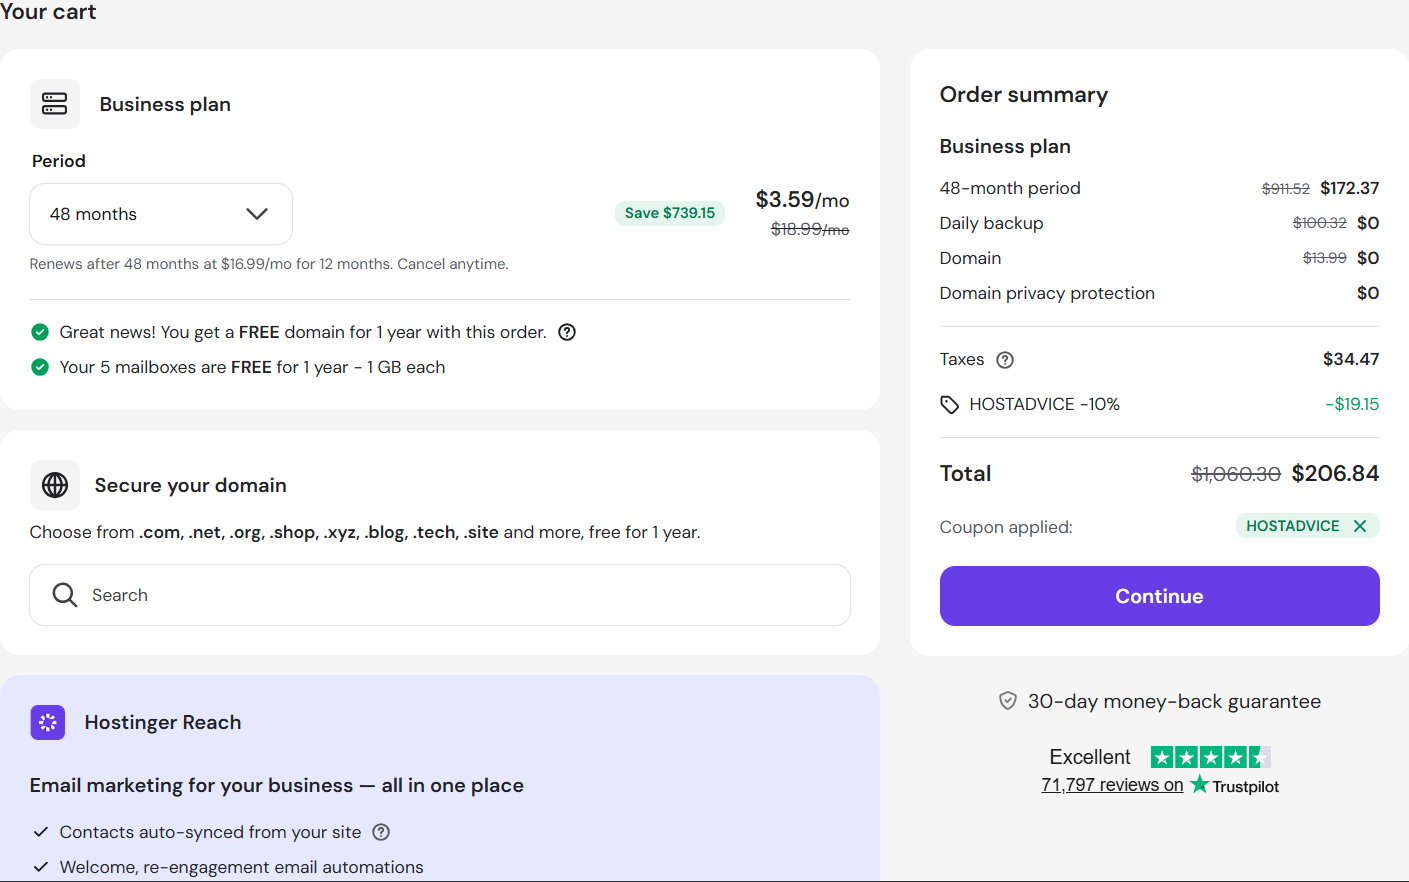Click help icon next to Contacts auto-synced
Image resolution: width=1409 pixels, height=882 pixels.
tap(381, 832)
